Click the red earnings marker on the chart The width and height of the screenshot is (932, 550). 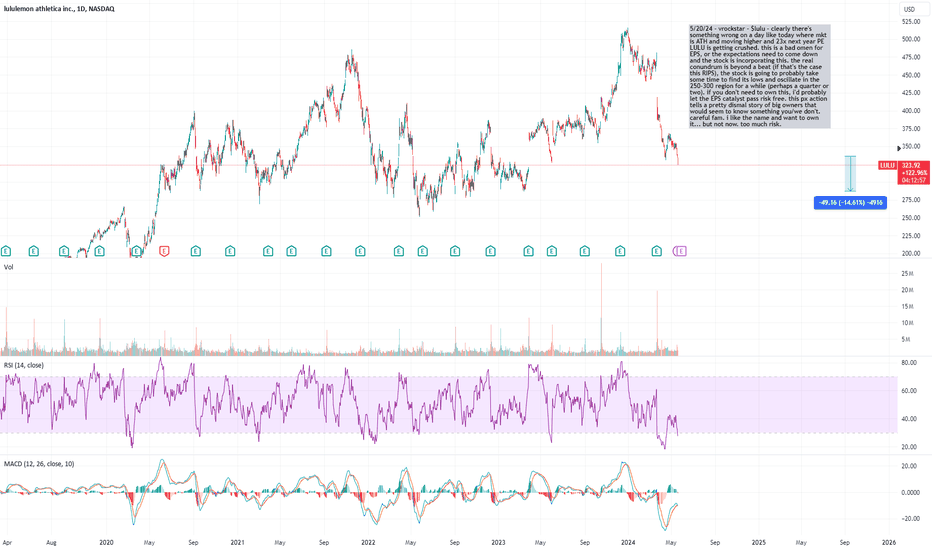[x=165, y=252]
